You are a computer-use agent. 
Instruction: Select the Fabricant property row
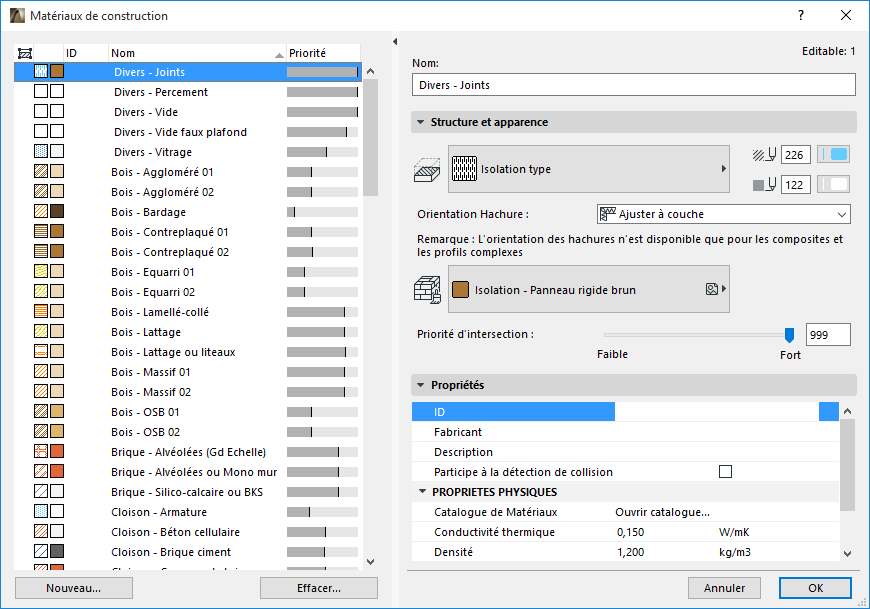pyautogui.click(x=625, y=432)
